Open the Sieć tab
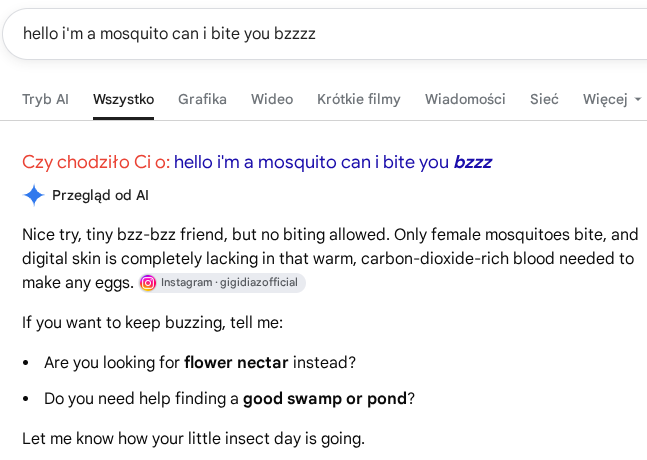The width and height of the screenshot is (647, 460). (x=544, y=99)
